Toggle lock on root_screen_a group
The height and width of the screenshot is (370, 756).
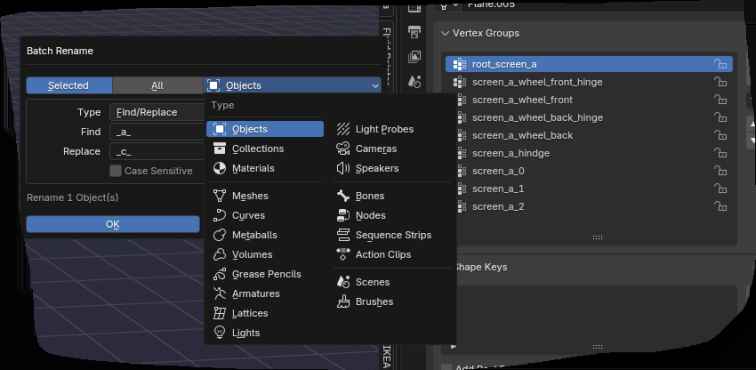(x=720, y=64)
